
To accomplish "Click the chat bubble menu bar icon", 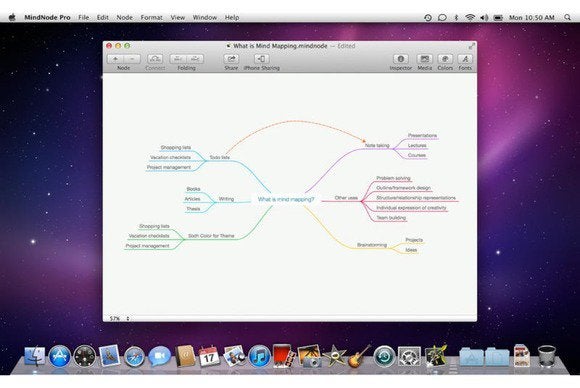I will (x=442, y=17).
